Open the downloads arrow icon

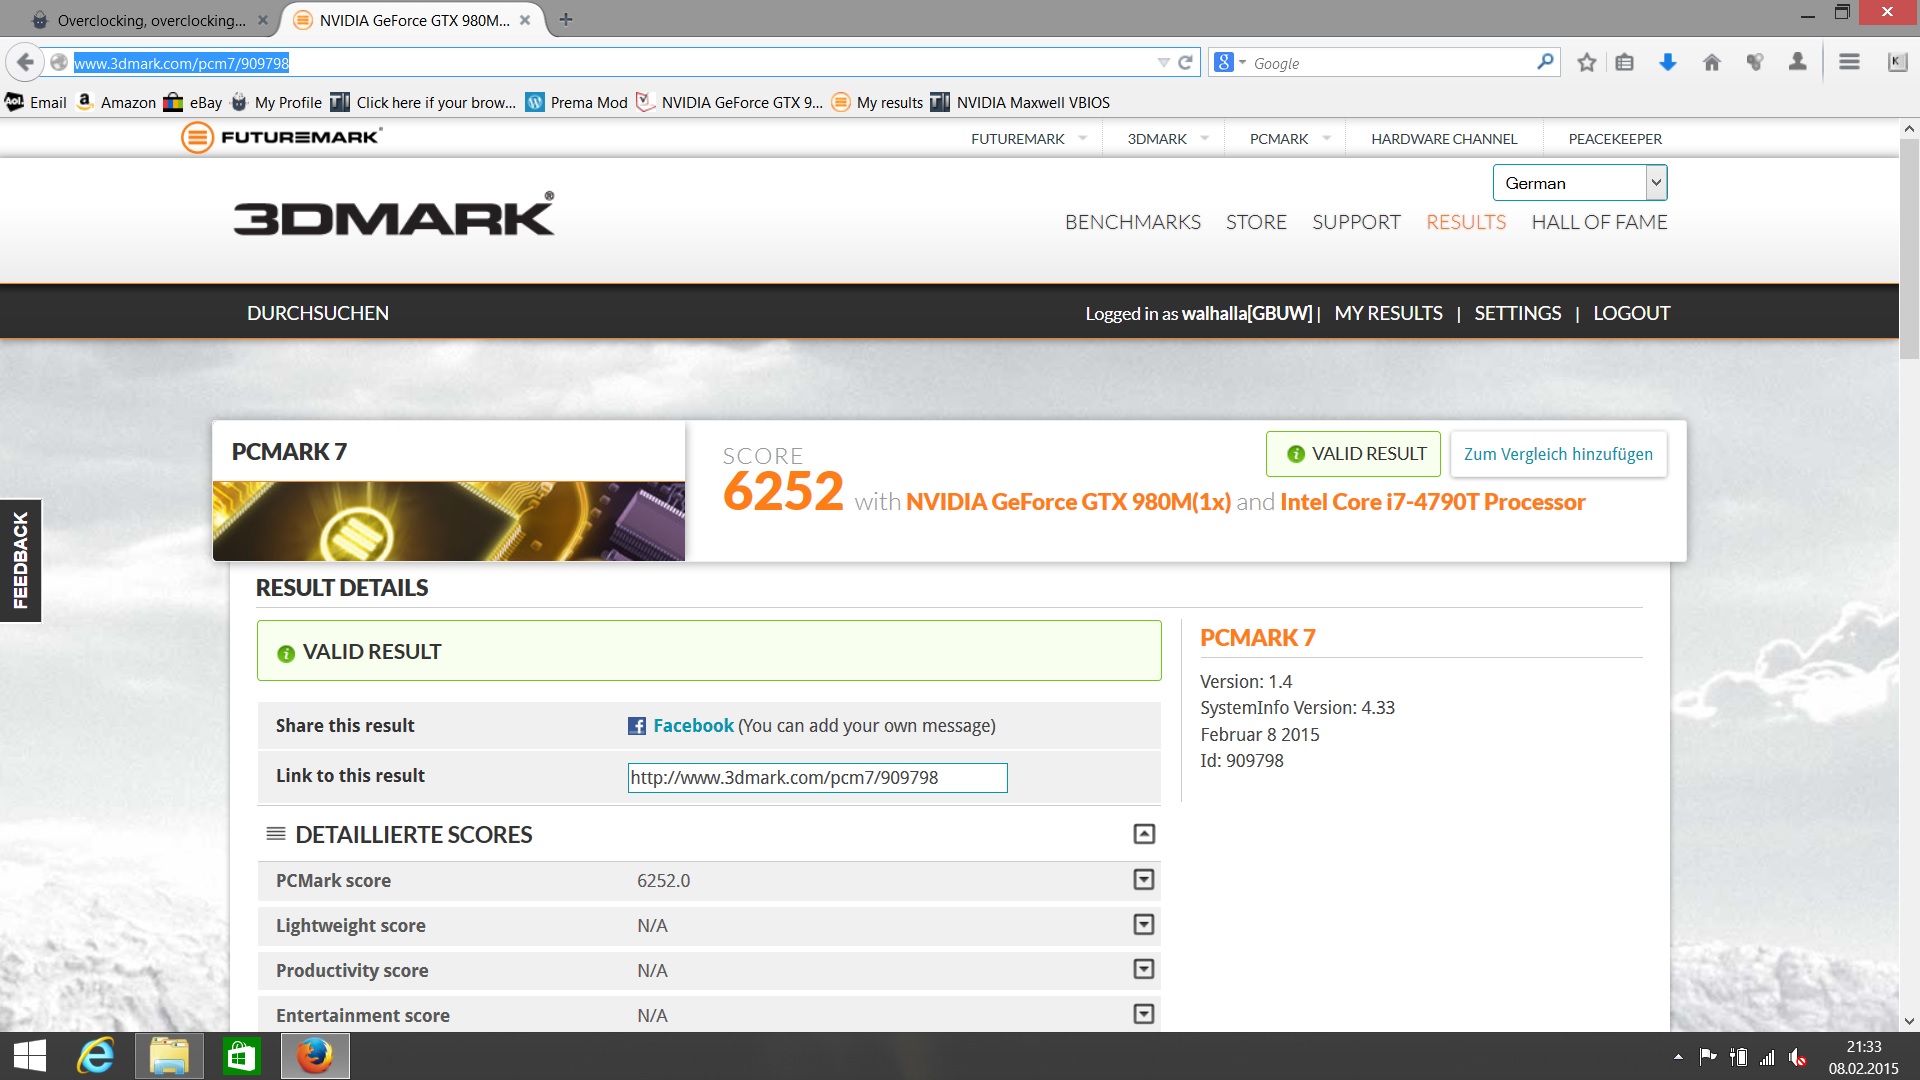(1667, 62)
